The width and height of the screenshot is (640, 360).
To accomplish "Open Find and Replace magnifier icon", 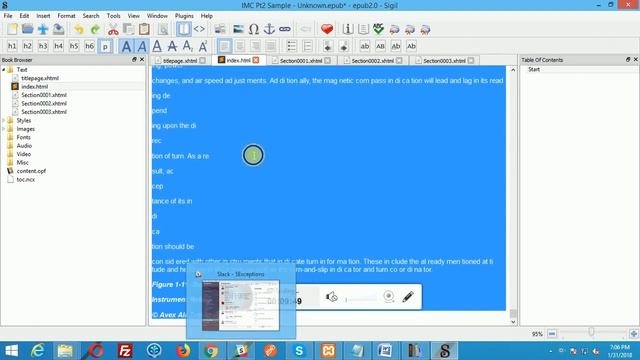I will (163, 29).
